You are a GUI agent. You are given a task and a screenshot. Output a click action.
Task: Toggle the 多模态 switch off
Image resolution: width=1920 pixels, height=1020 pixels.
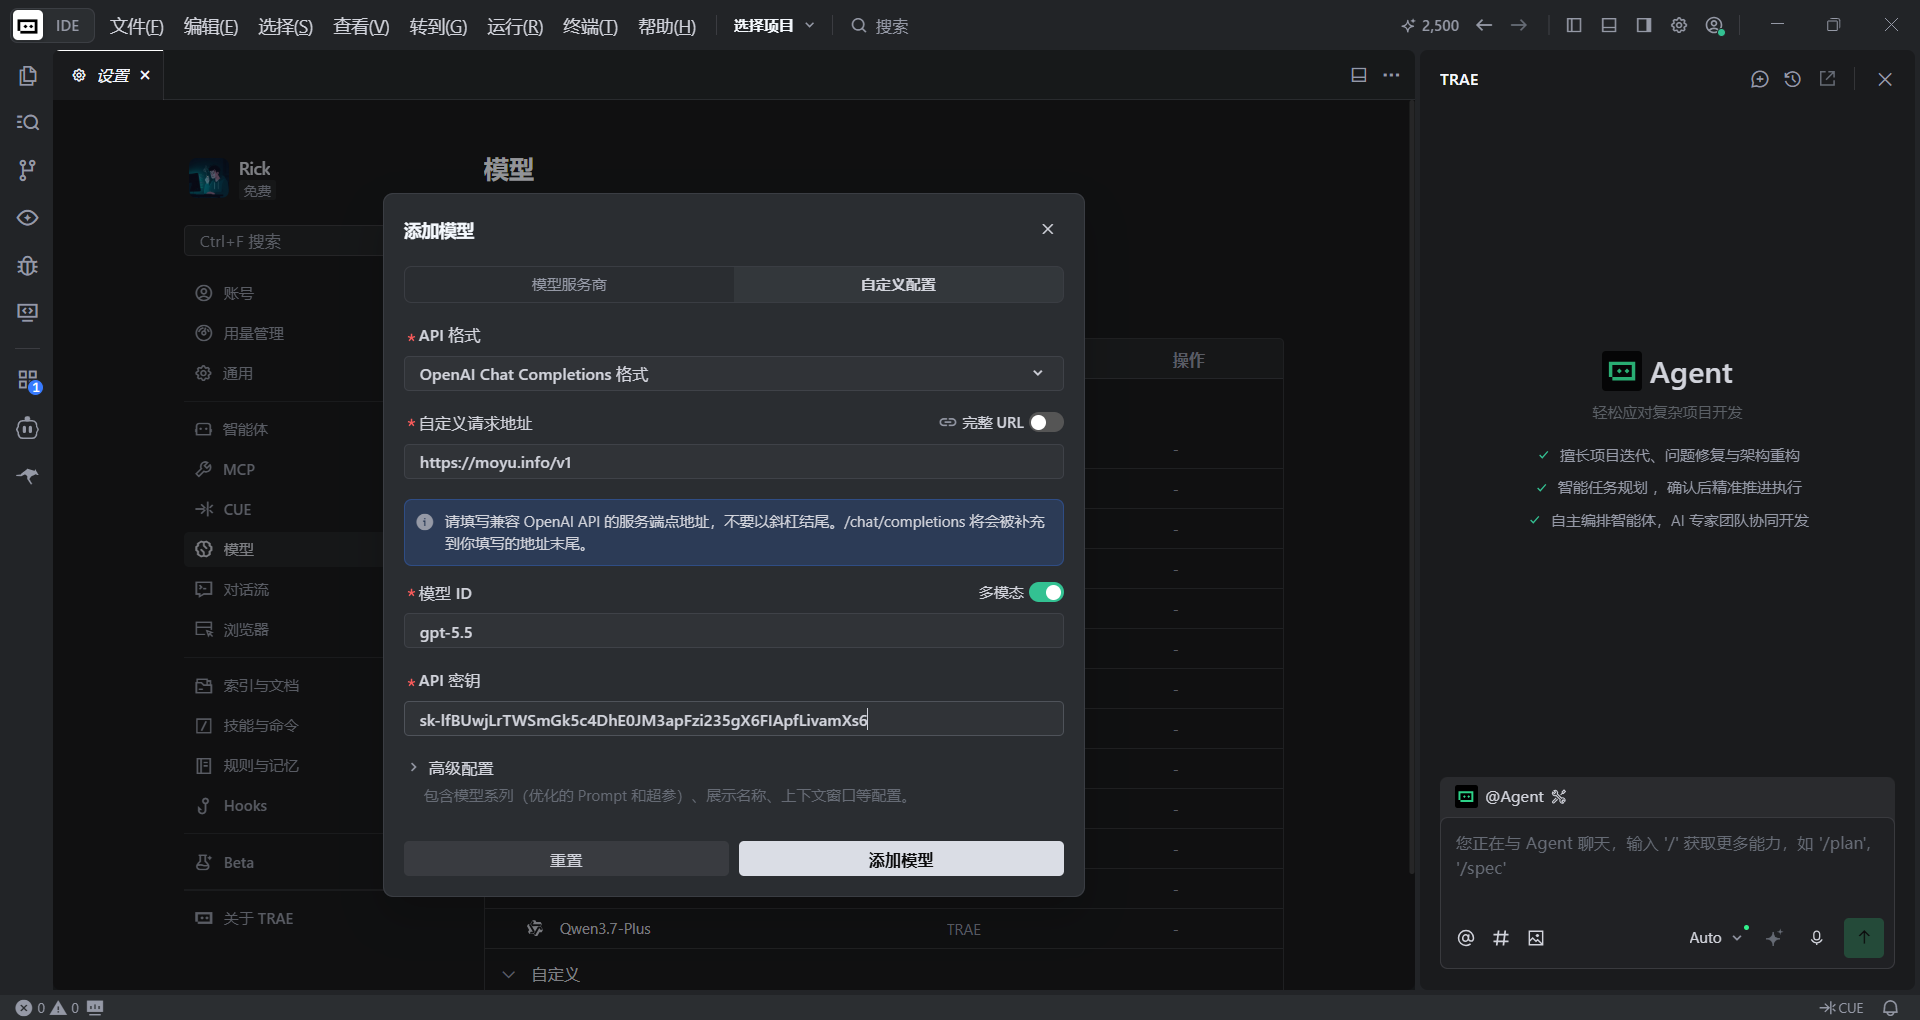click(x=1046, y=593)
